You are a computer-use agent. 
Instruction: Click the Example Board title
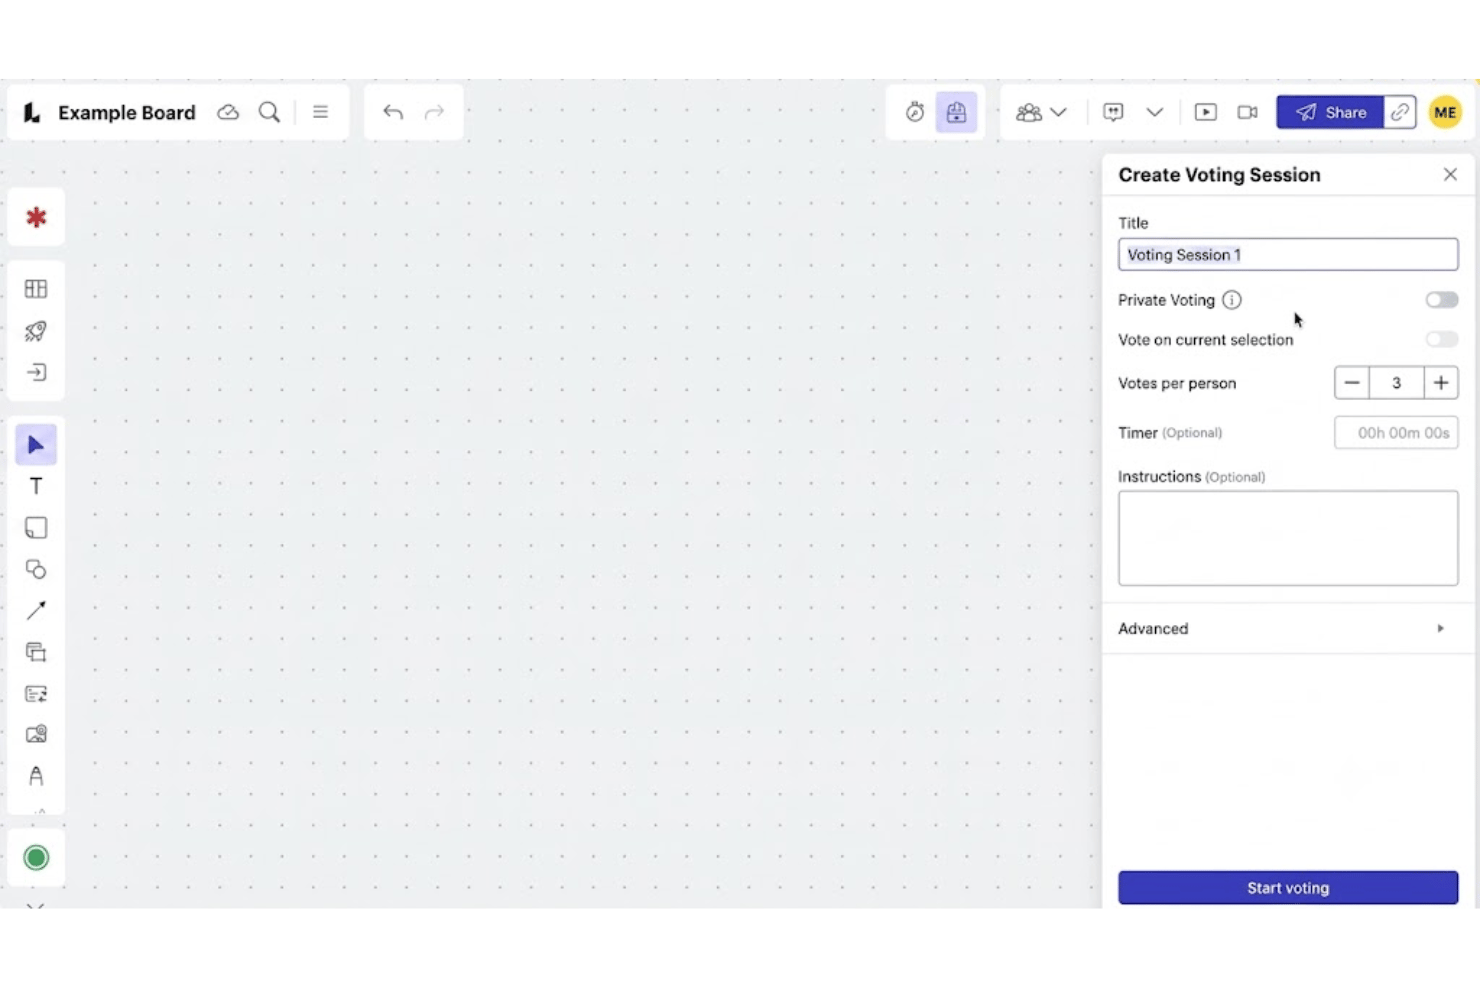[x=127, y=113]
